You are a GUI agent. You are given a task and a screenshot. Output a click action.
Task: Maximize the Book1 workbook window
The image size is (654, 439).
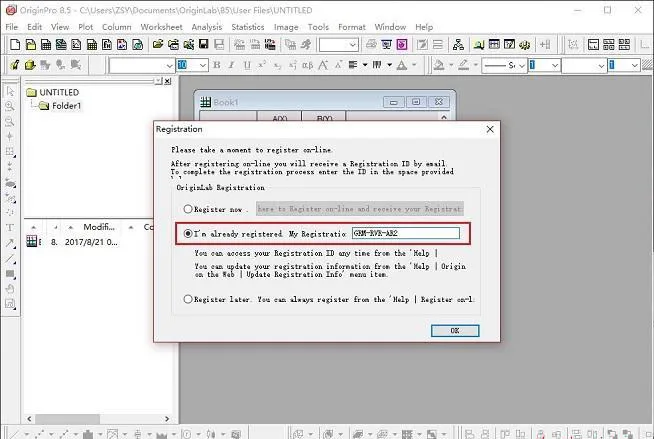tap(416, 102)
